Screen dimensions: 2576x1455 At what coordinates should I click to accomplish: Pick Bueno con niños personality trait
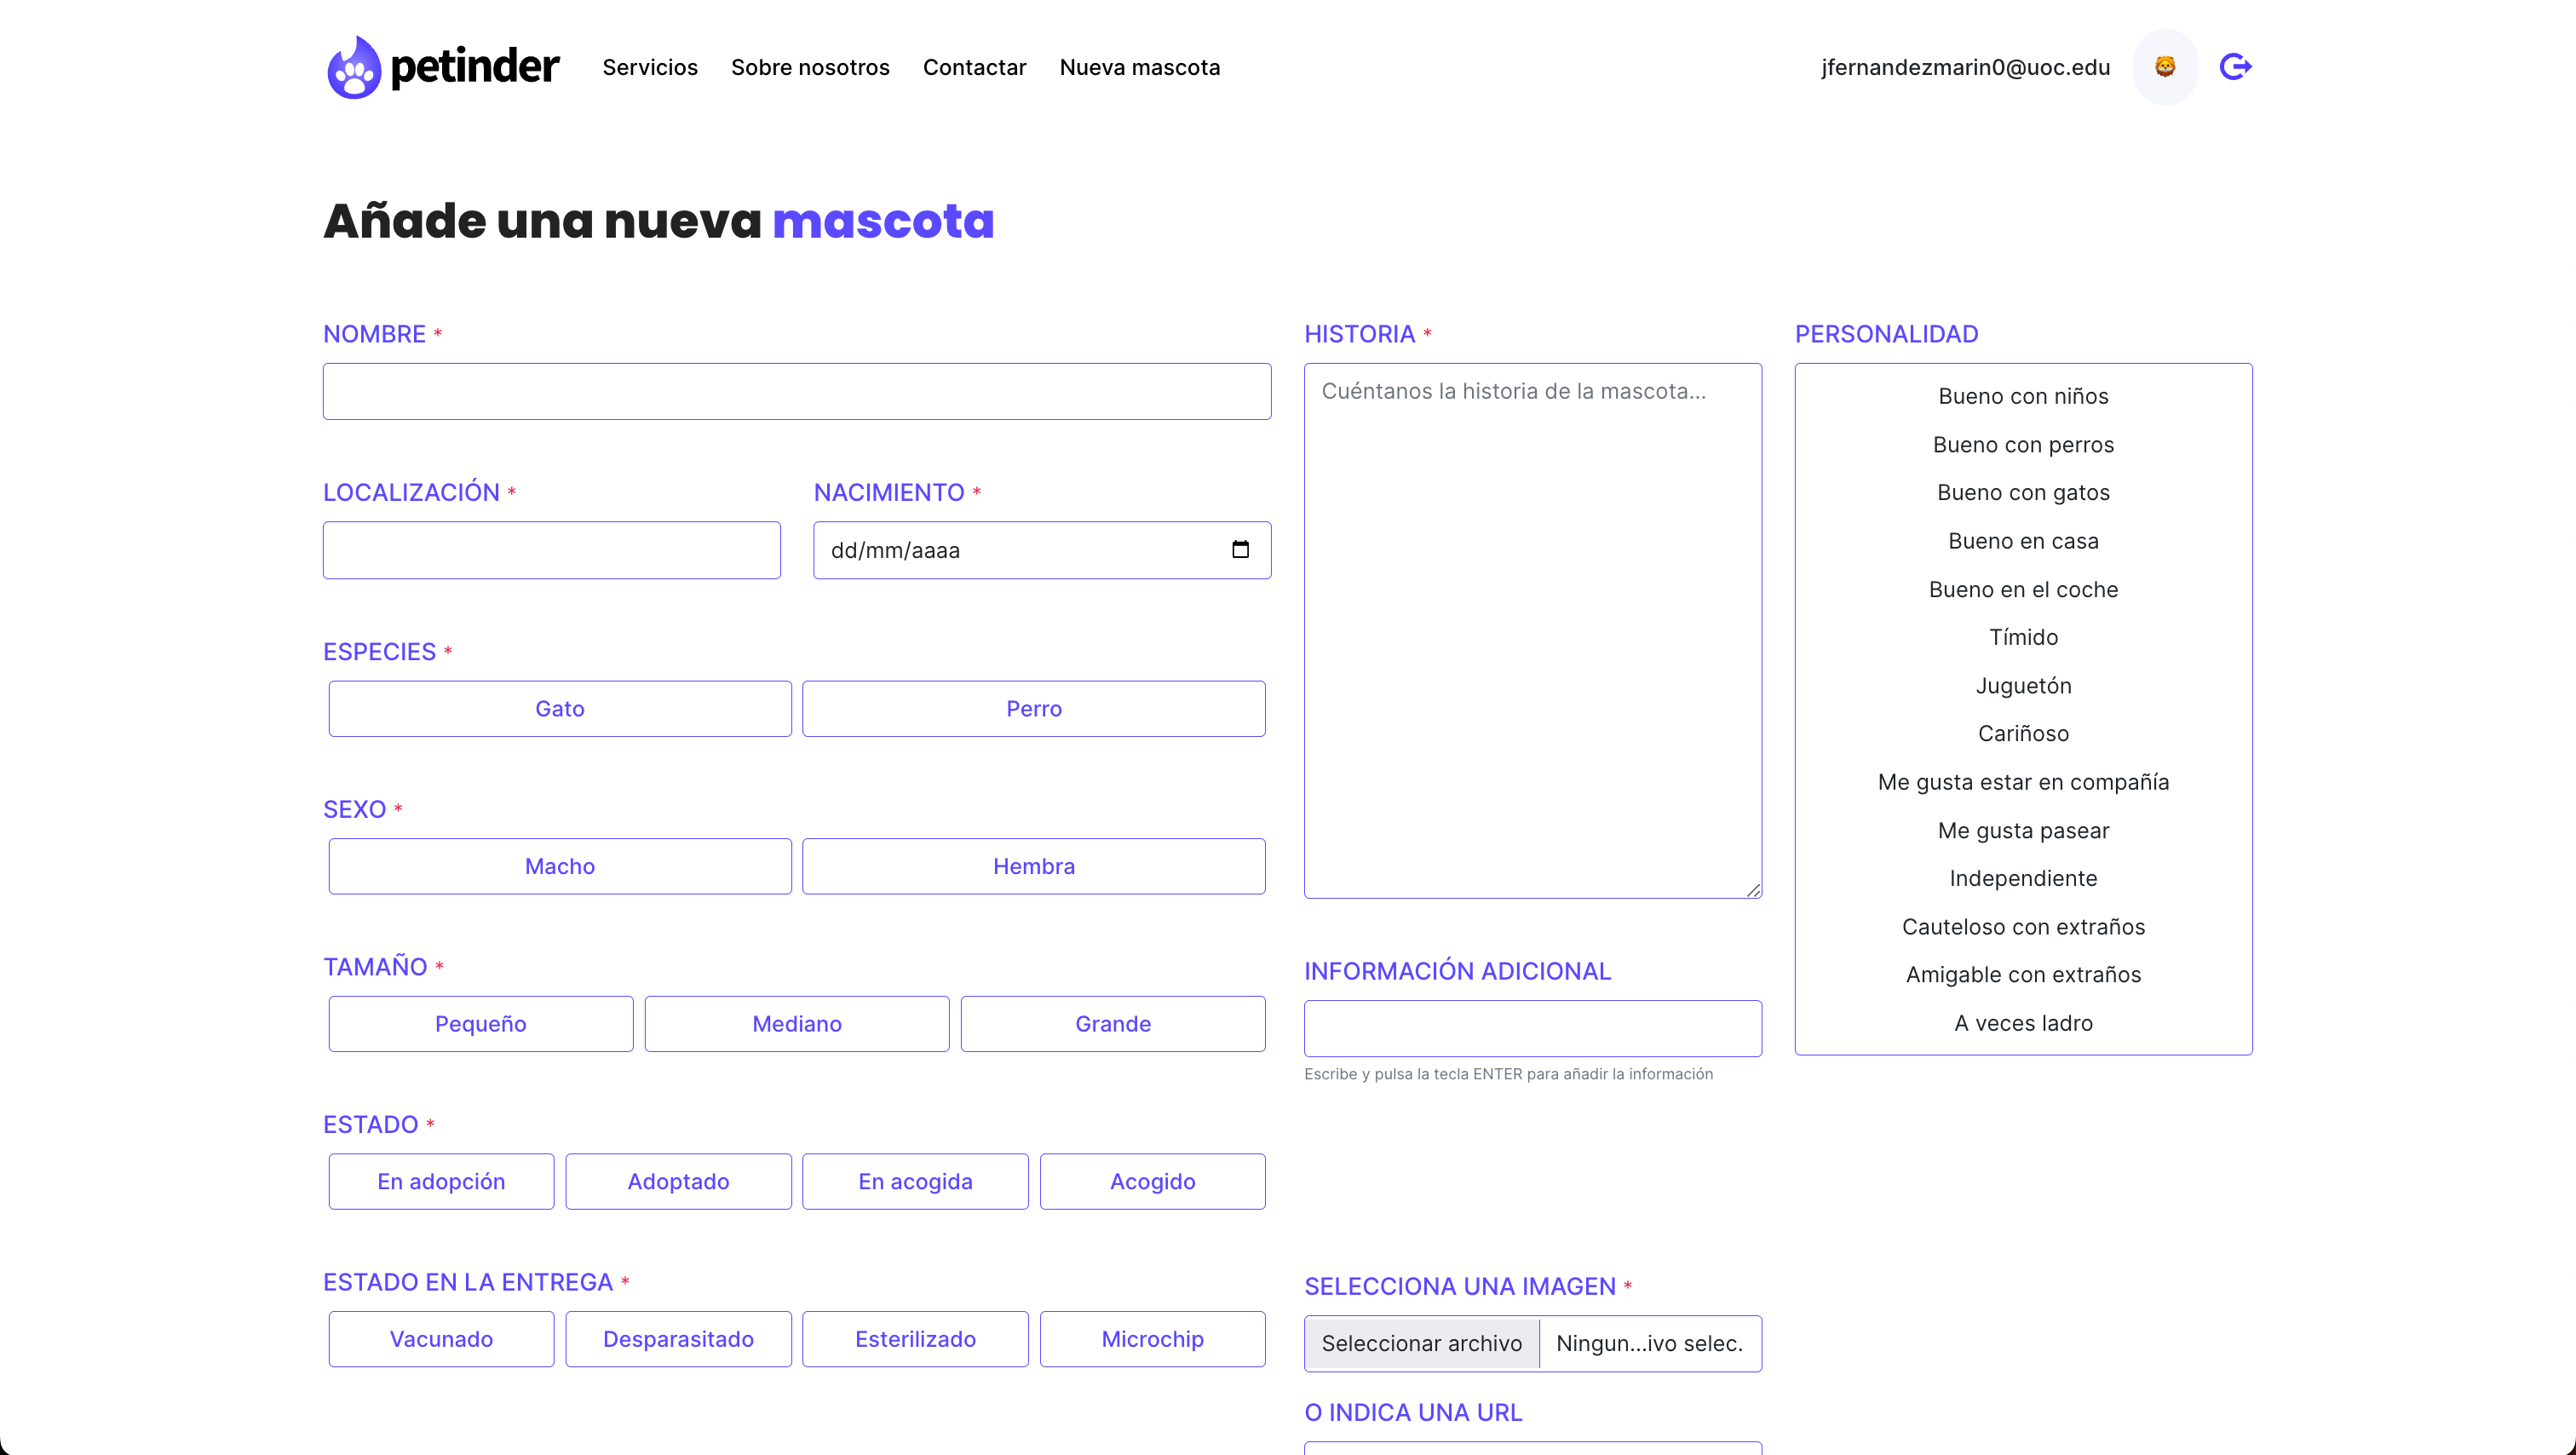[2022, 396]
